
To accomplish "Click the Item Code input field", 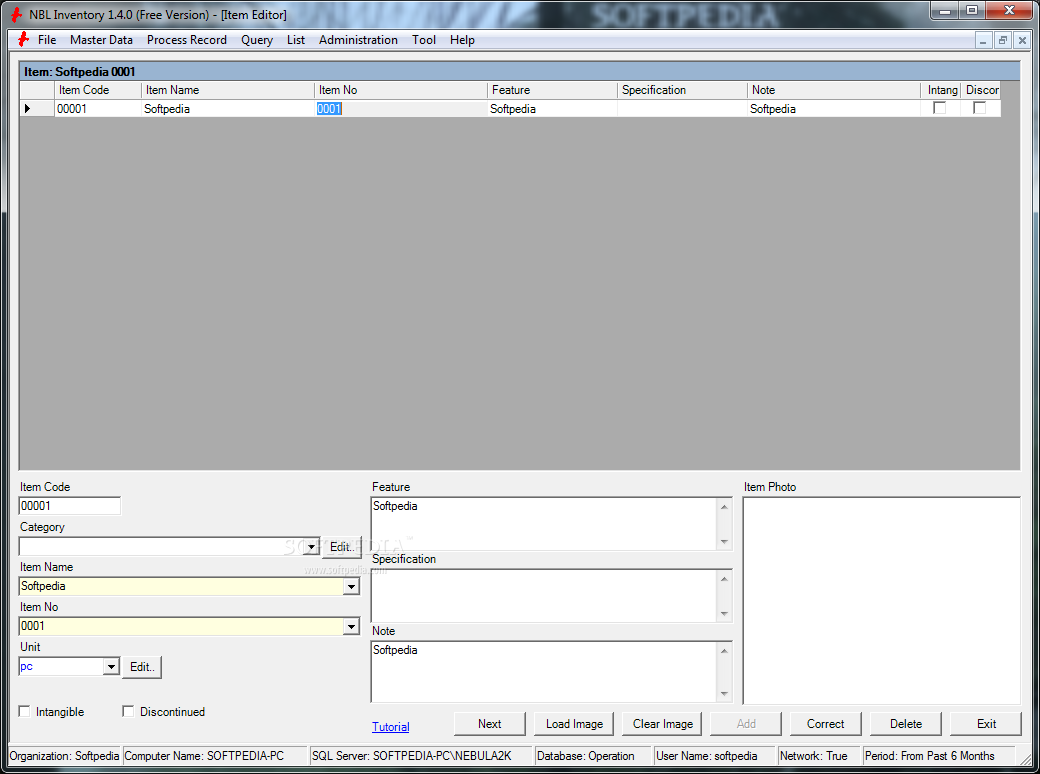I will click(70, 506).
